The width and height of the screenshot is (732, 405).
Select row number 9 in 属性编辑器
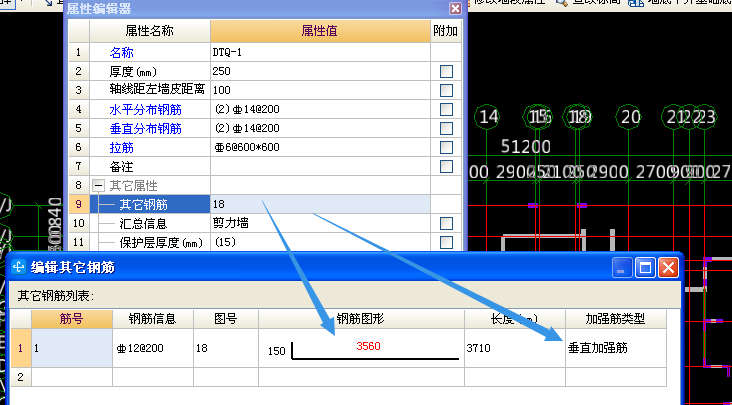(78, 204)
